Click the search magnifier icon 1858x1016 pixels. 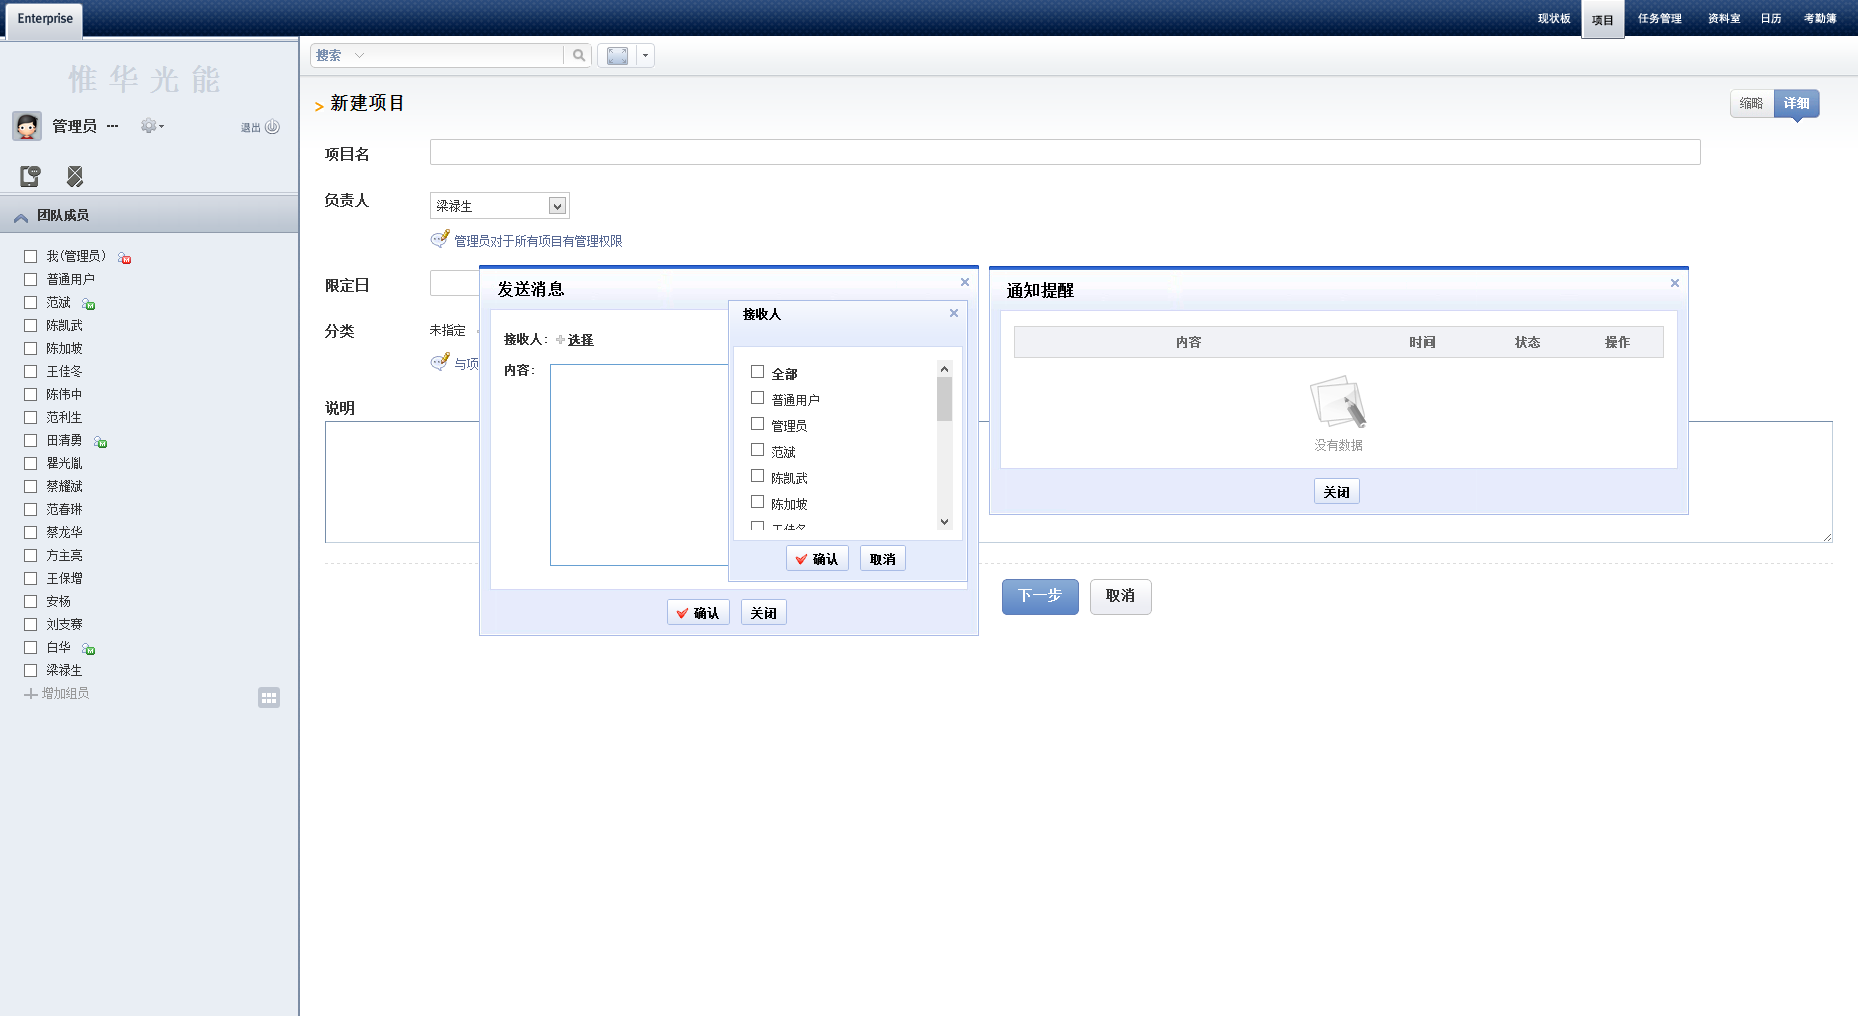(578, 56)
